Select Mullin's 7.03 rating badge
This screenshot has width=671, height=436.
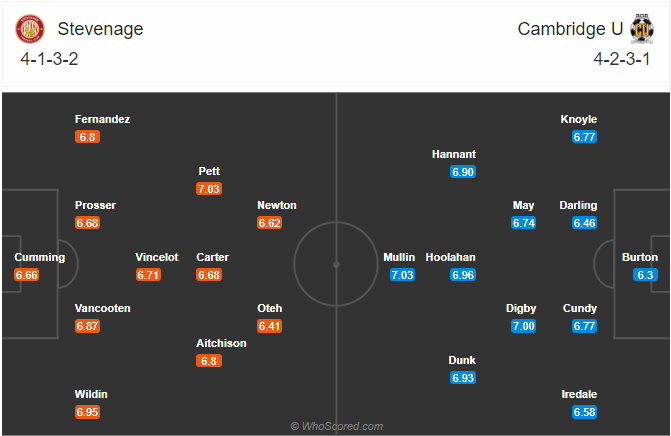point(402,275)
